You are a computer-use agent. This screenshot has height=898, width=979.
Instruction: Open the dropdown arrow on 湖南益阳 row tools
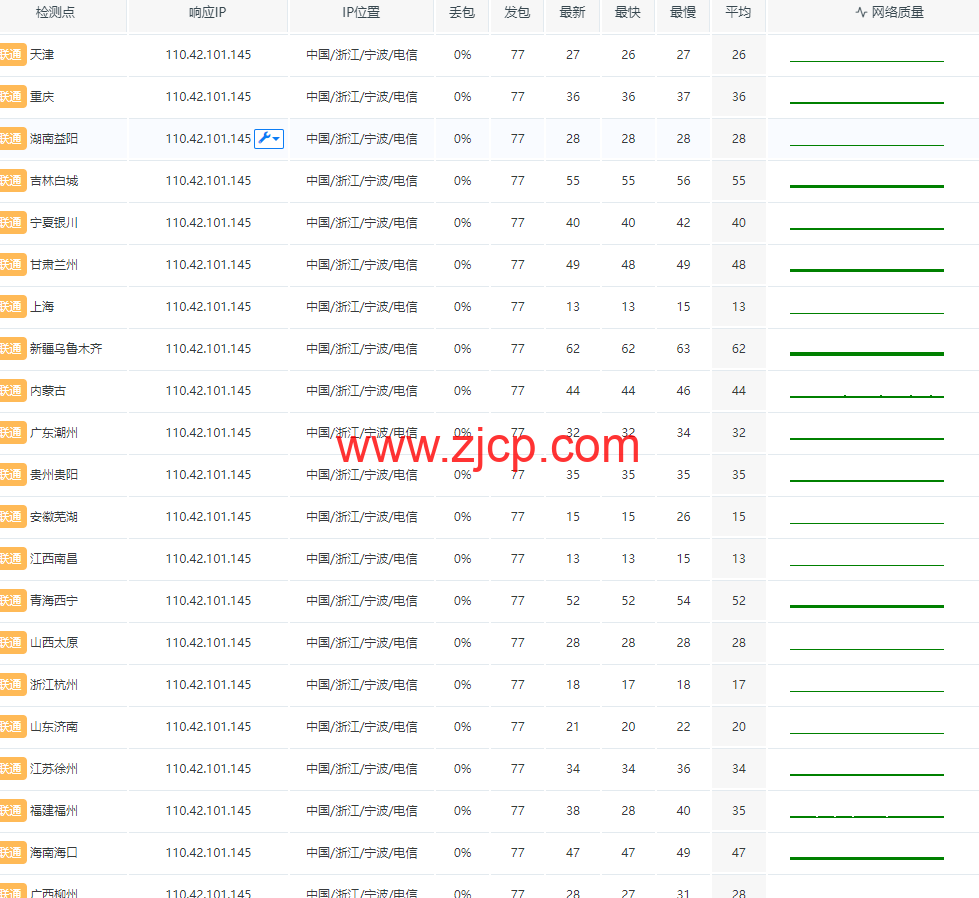277,139
